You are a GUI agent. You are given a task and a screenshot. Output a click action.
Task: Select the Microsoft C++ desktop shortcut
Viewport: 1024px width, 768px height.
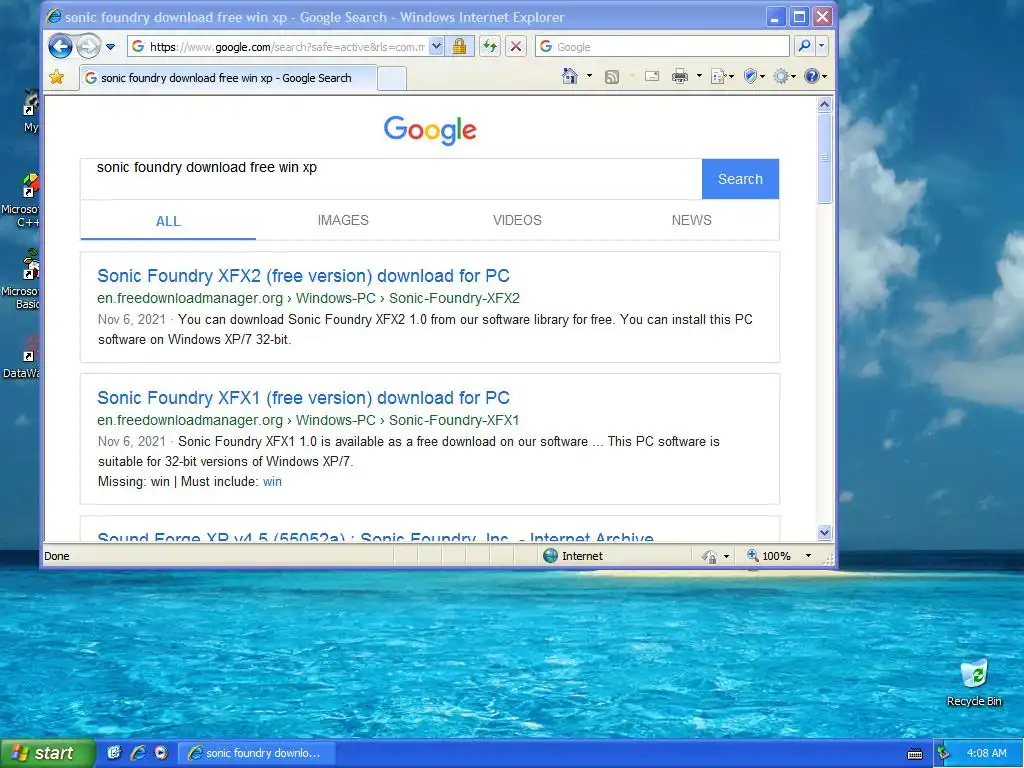coord(23,200)
